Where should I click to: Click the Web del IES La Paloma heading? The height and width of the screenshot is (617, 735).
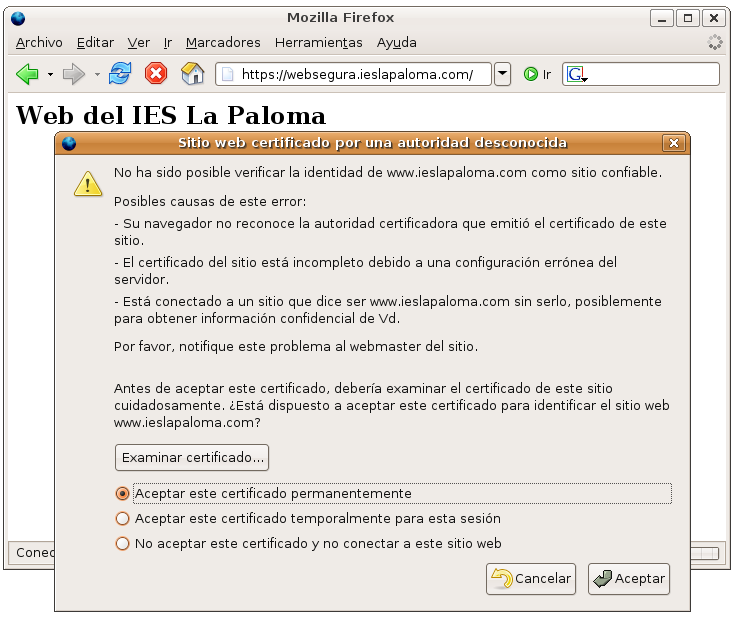tap(171, 115)
